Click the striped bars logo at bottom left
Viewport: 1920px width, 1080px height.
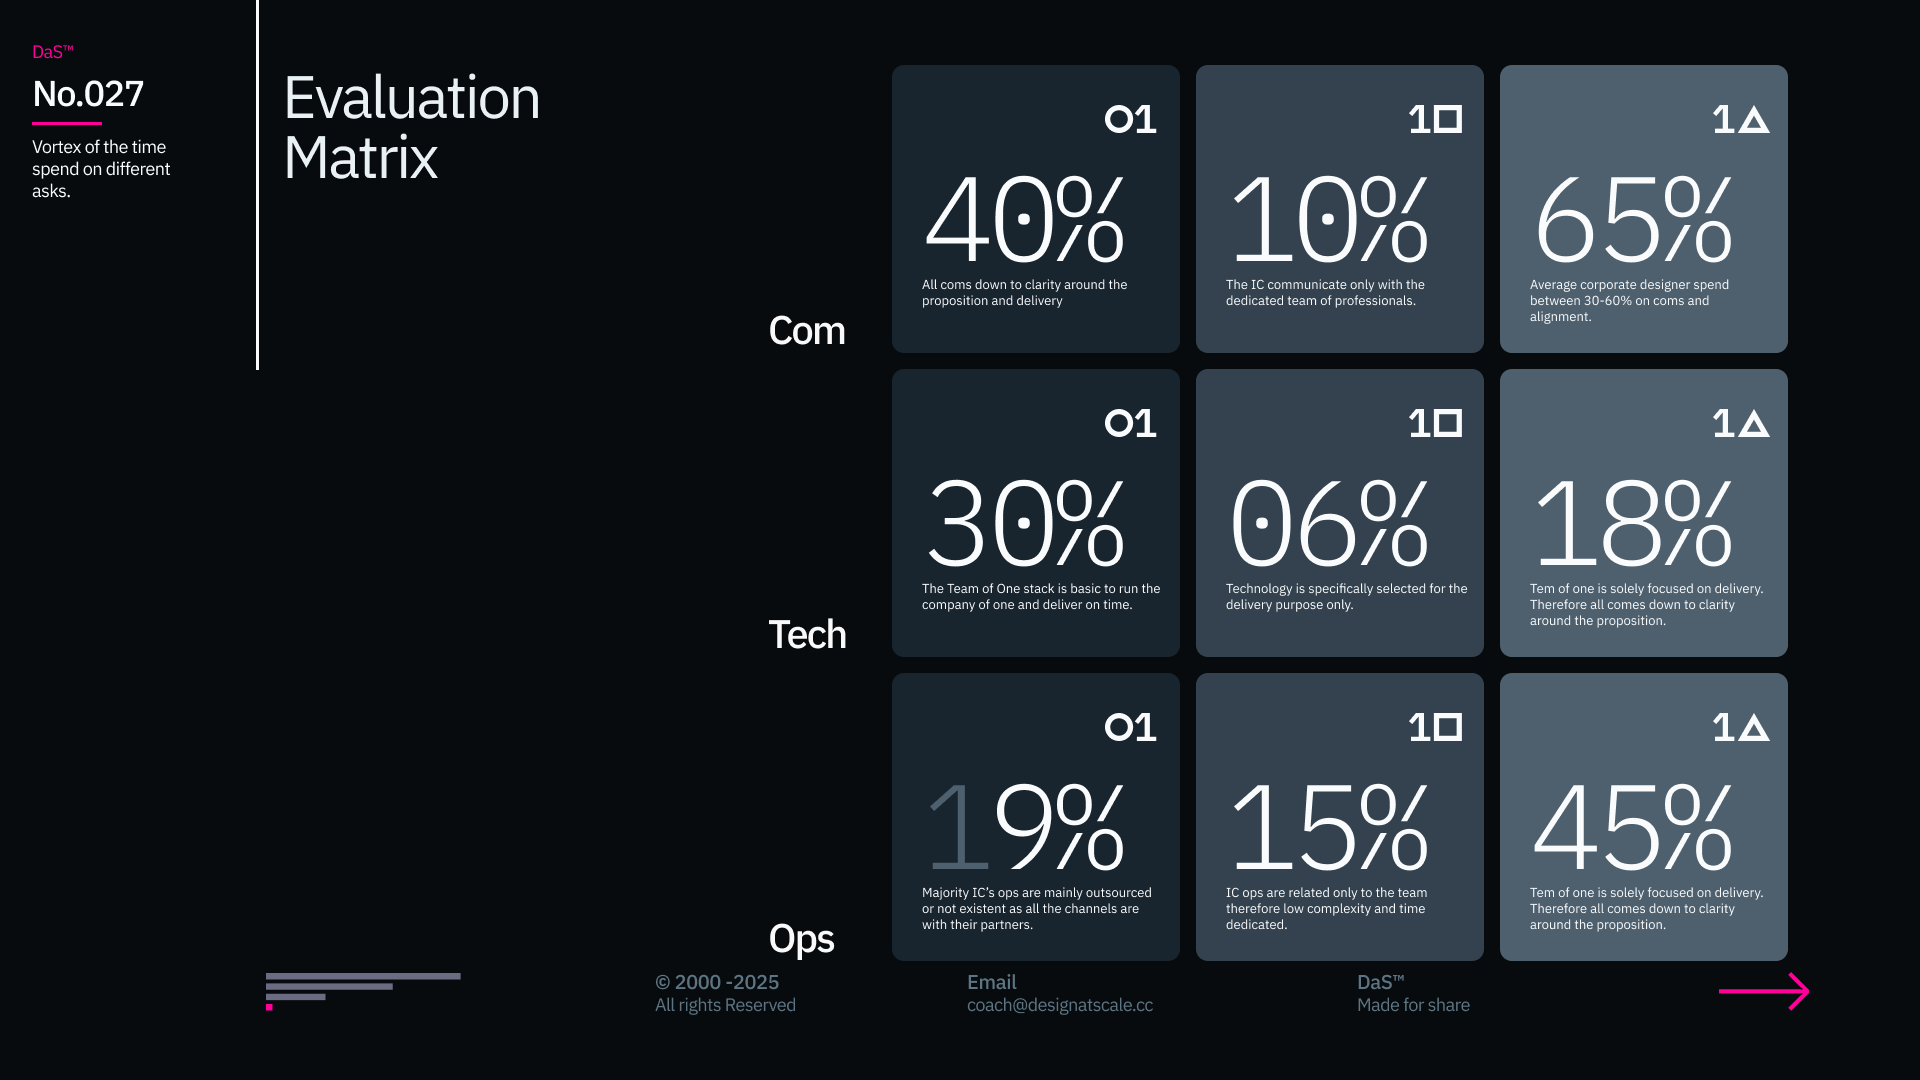point(362,990)
